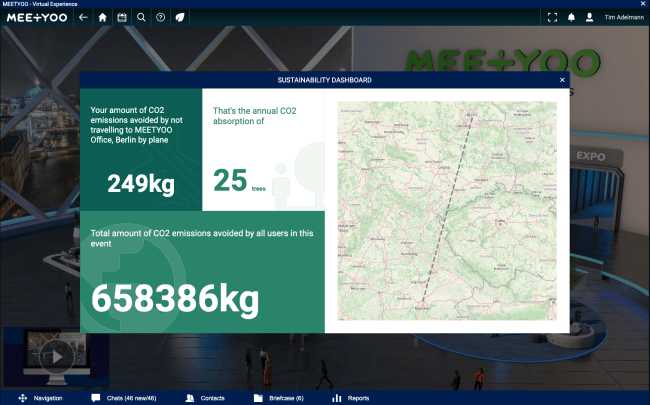Click 'Total amount of CO2 emissions avoided' text
The image size is (650, 405).
pos(201,238)
